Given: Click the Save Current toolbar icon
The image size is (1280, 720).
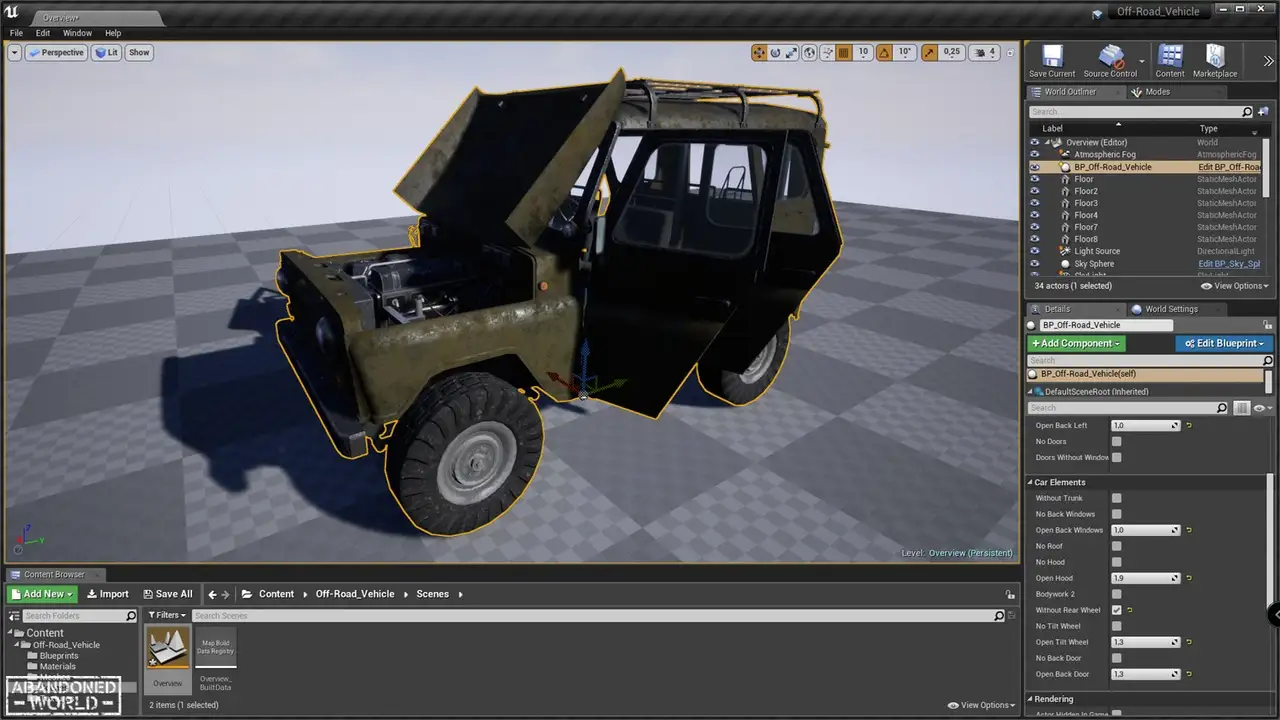Looking at the screenshot, I should [x=1051, y=59].
